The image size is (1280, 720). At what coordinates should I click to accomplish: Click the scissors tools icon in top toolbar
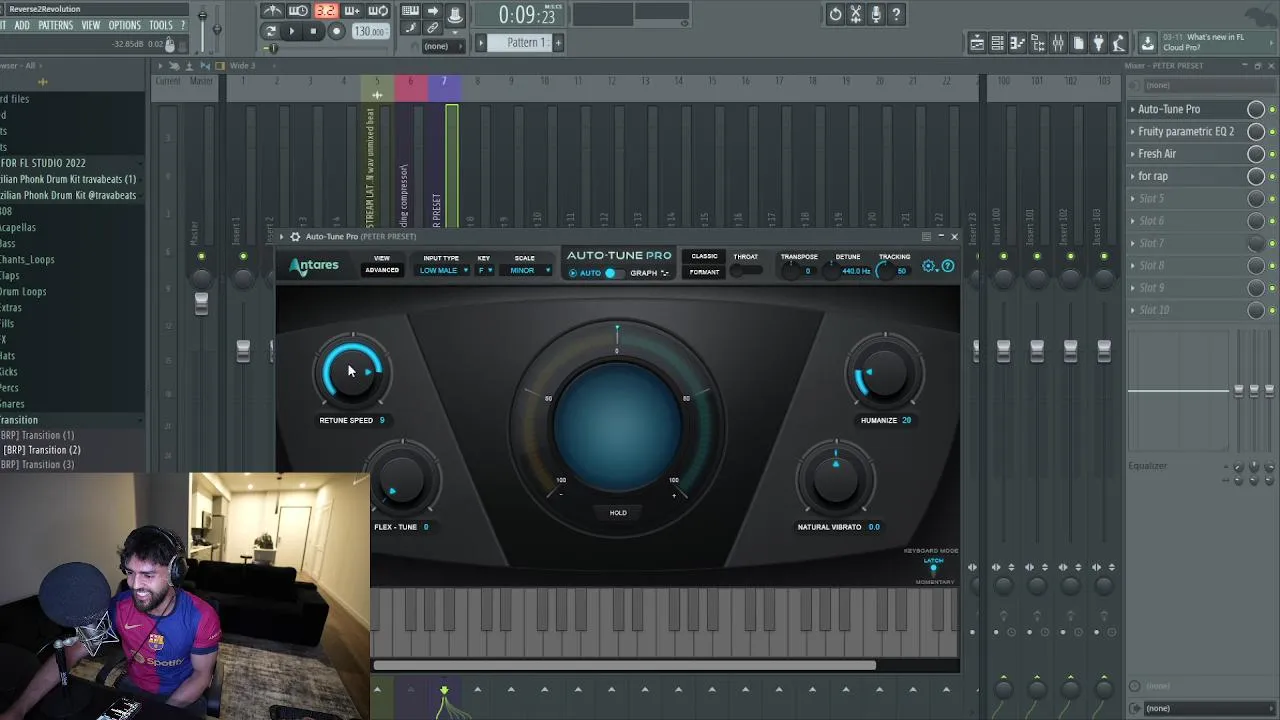coord(856,14)
